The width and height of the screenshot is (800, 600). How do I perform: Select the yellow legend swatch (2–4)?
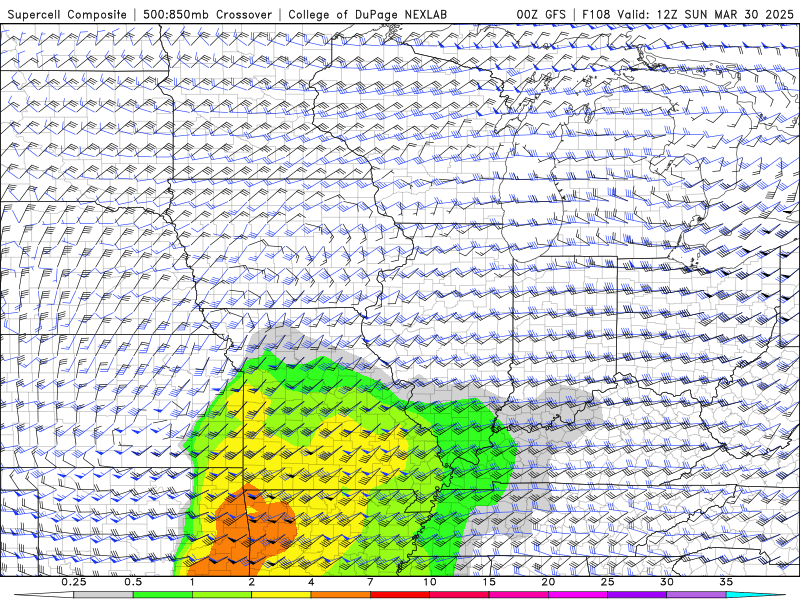281,595
